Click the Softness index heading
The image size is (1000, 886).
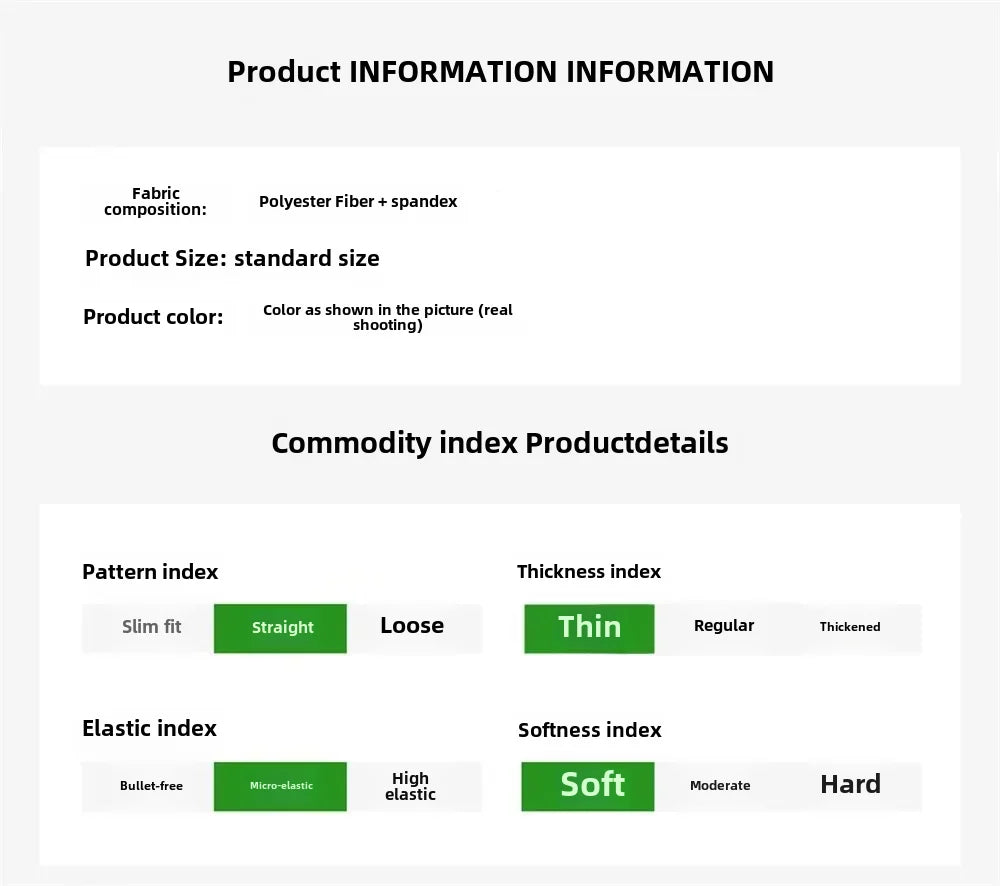589,730
